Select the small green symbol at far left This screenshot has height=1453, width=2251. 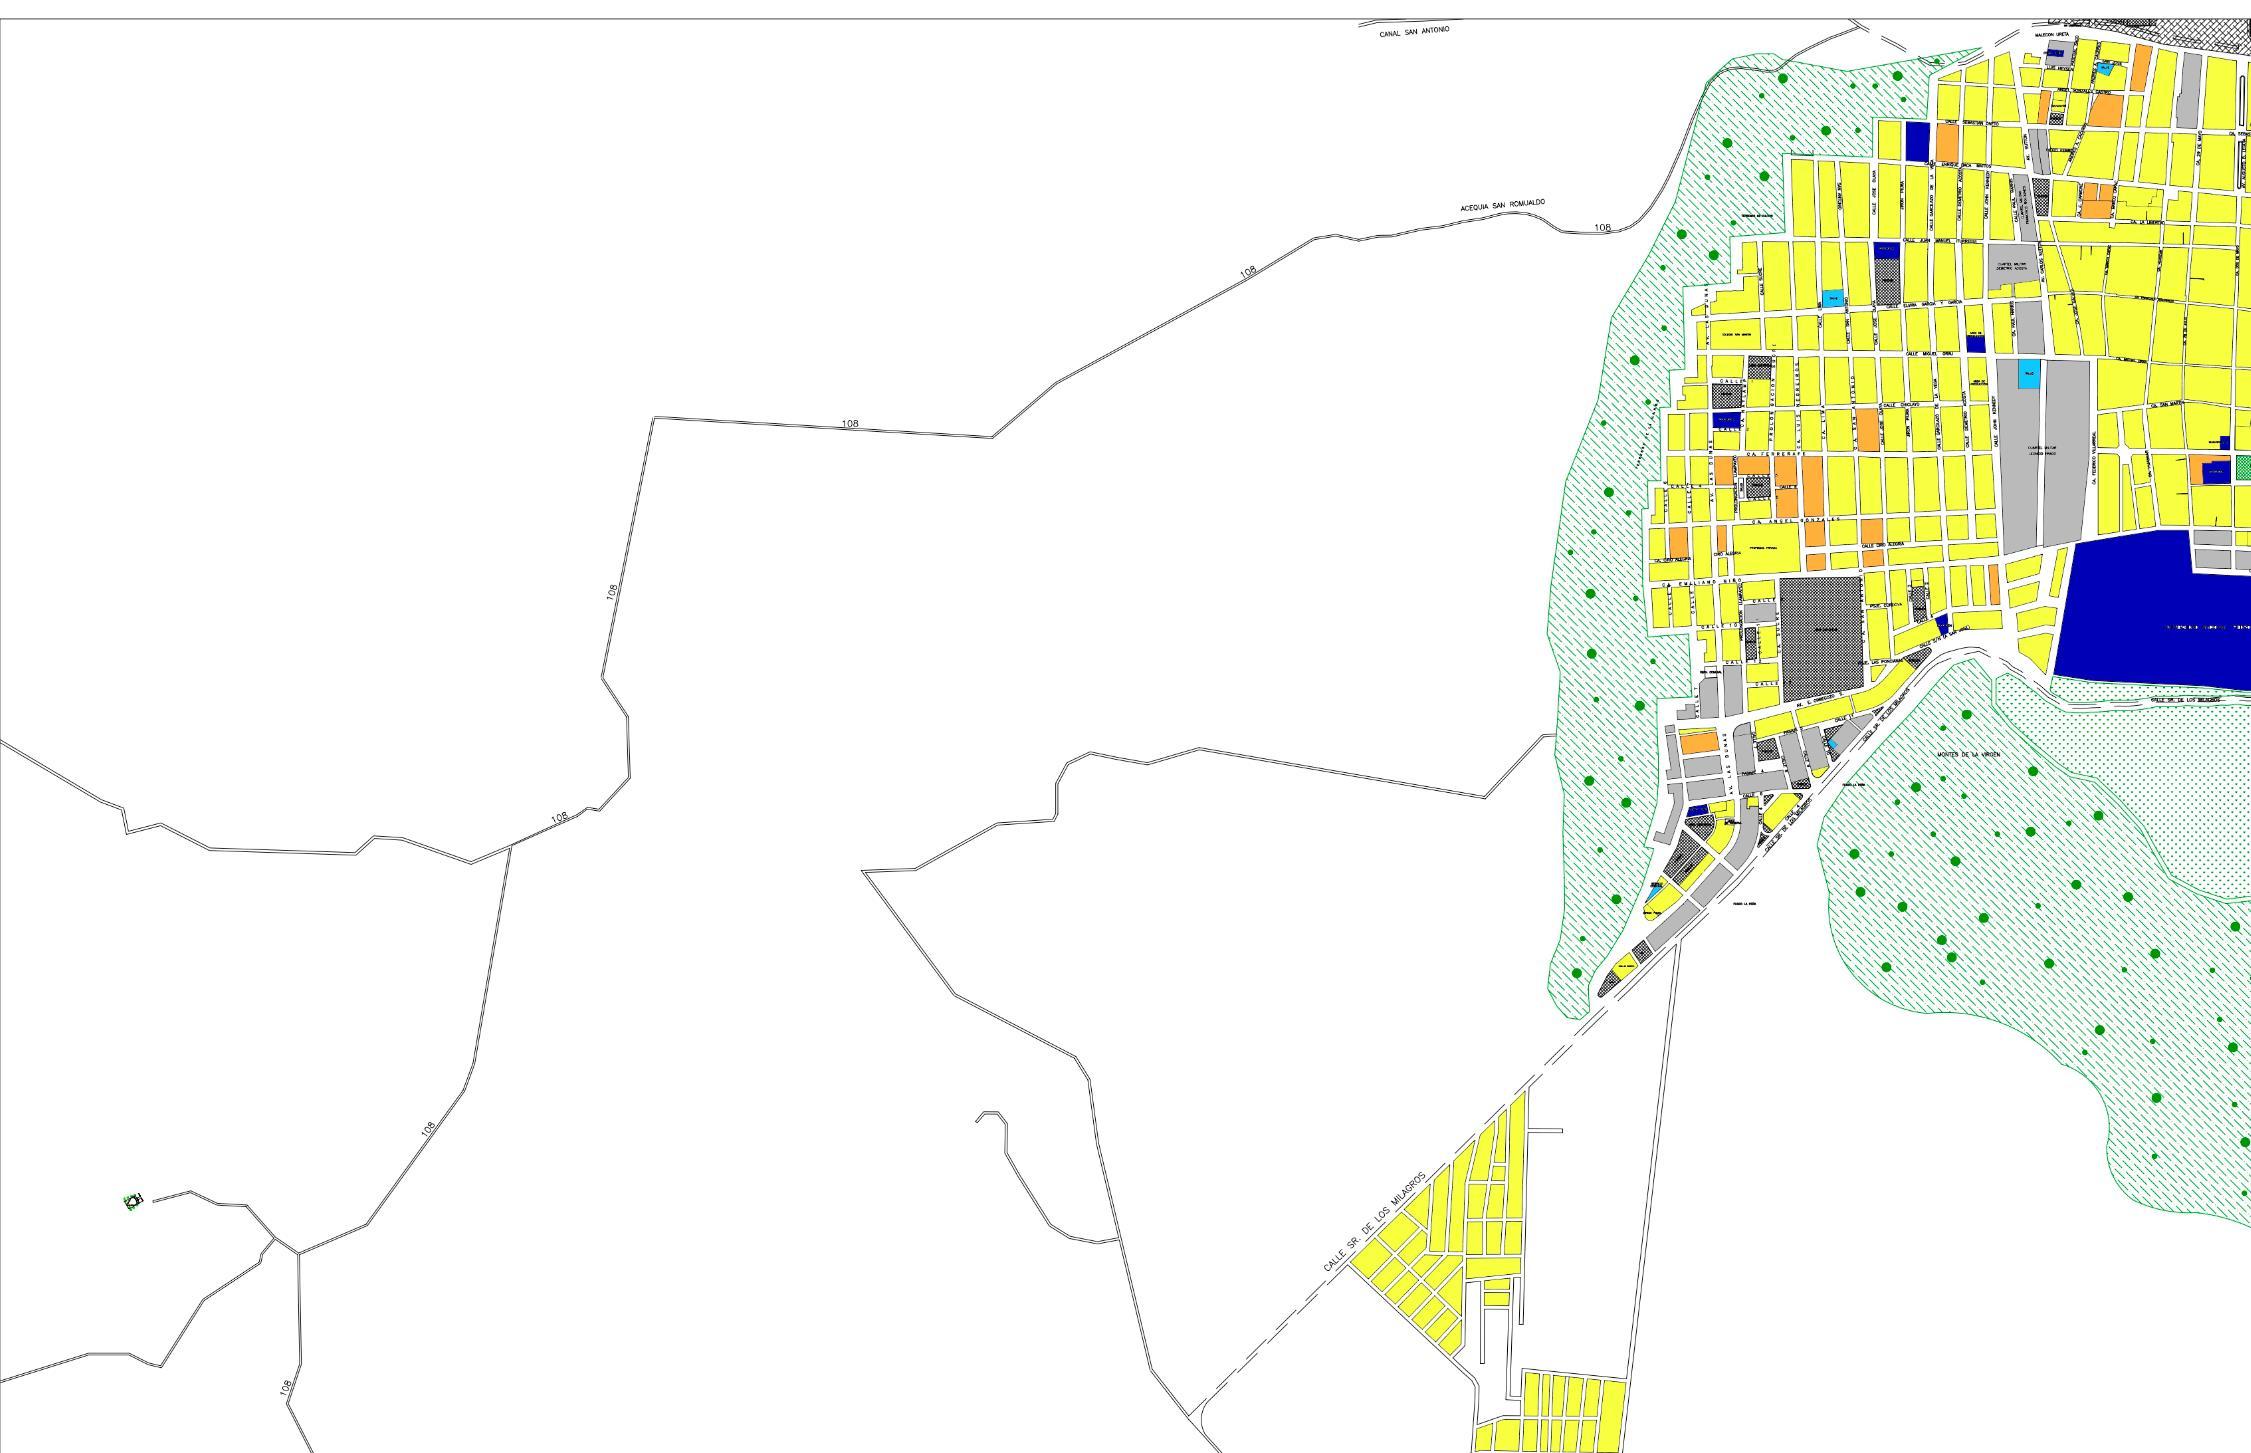pos(133,1200)
